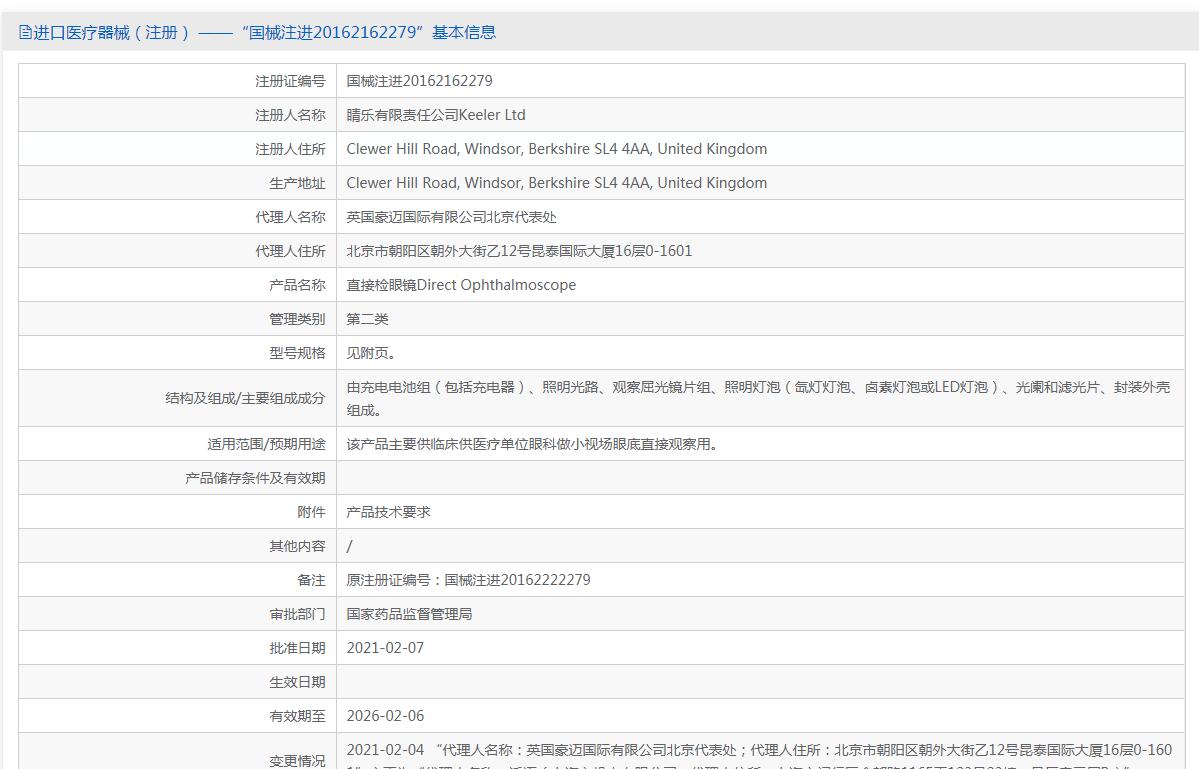Click the 结构及组成 description text
The width and height of the screenshot is (1199, 769).
click(758, 398)
